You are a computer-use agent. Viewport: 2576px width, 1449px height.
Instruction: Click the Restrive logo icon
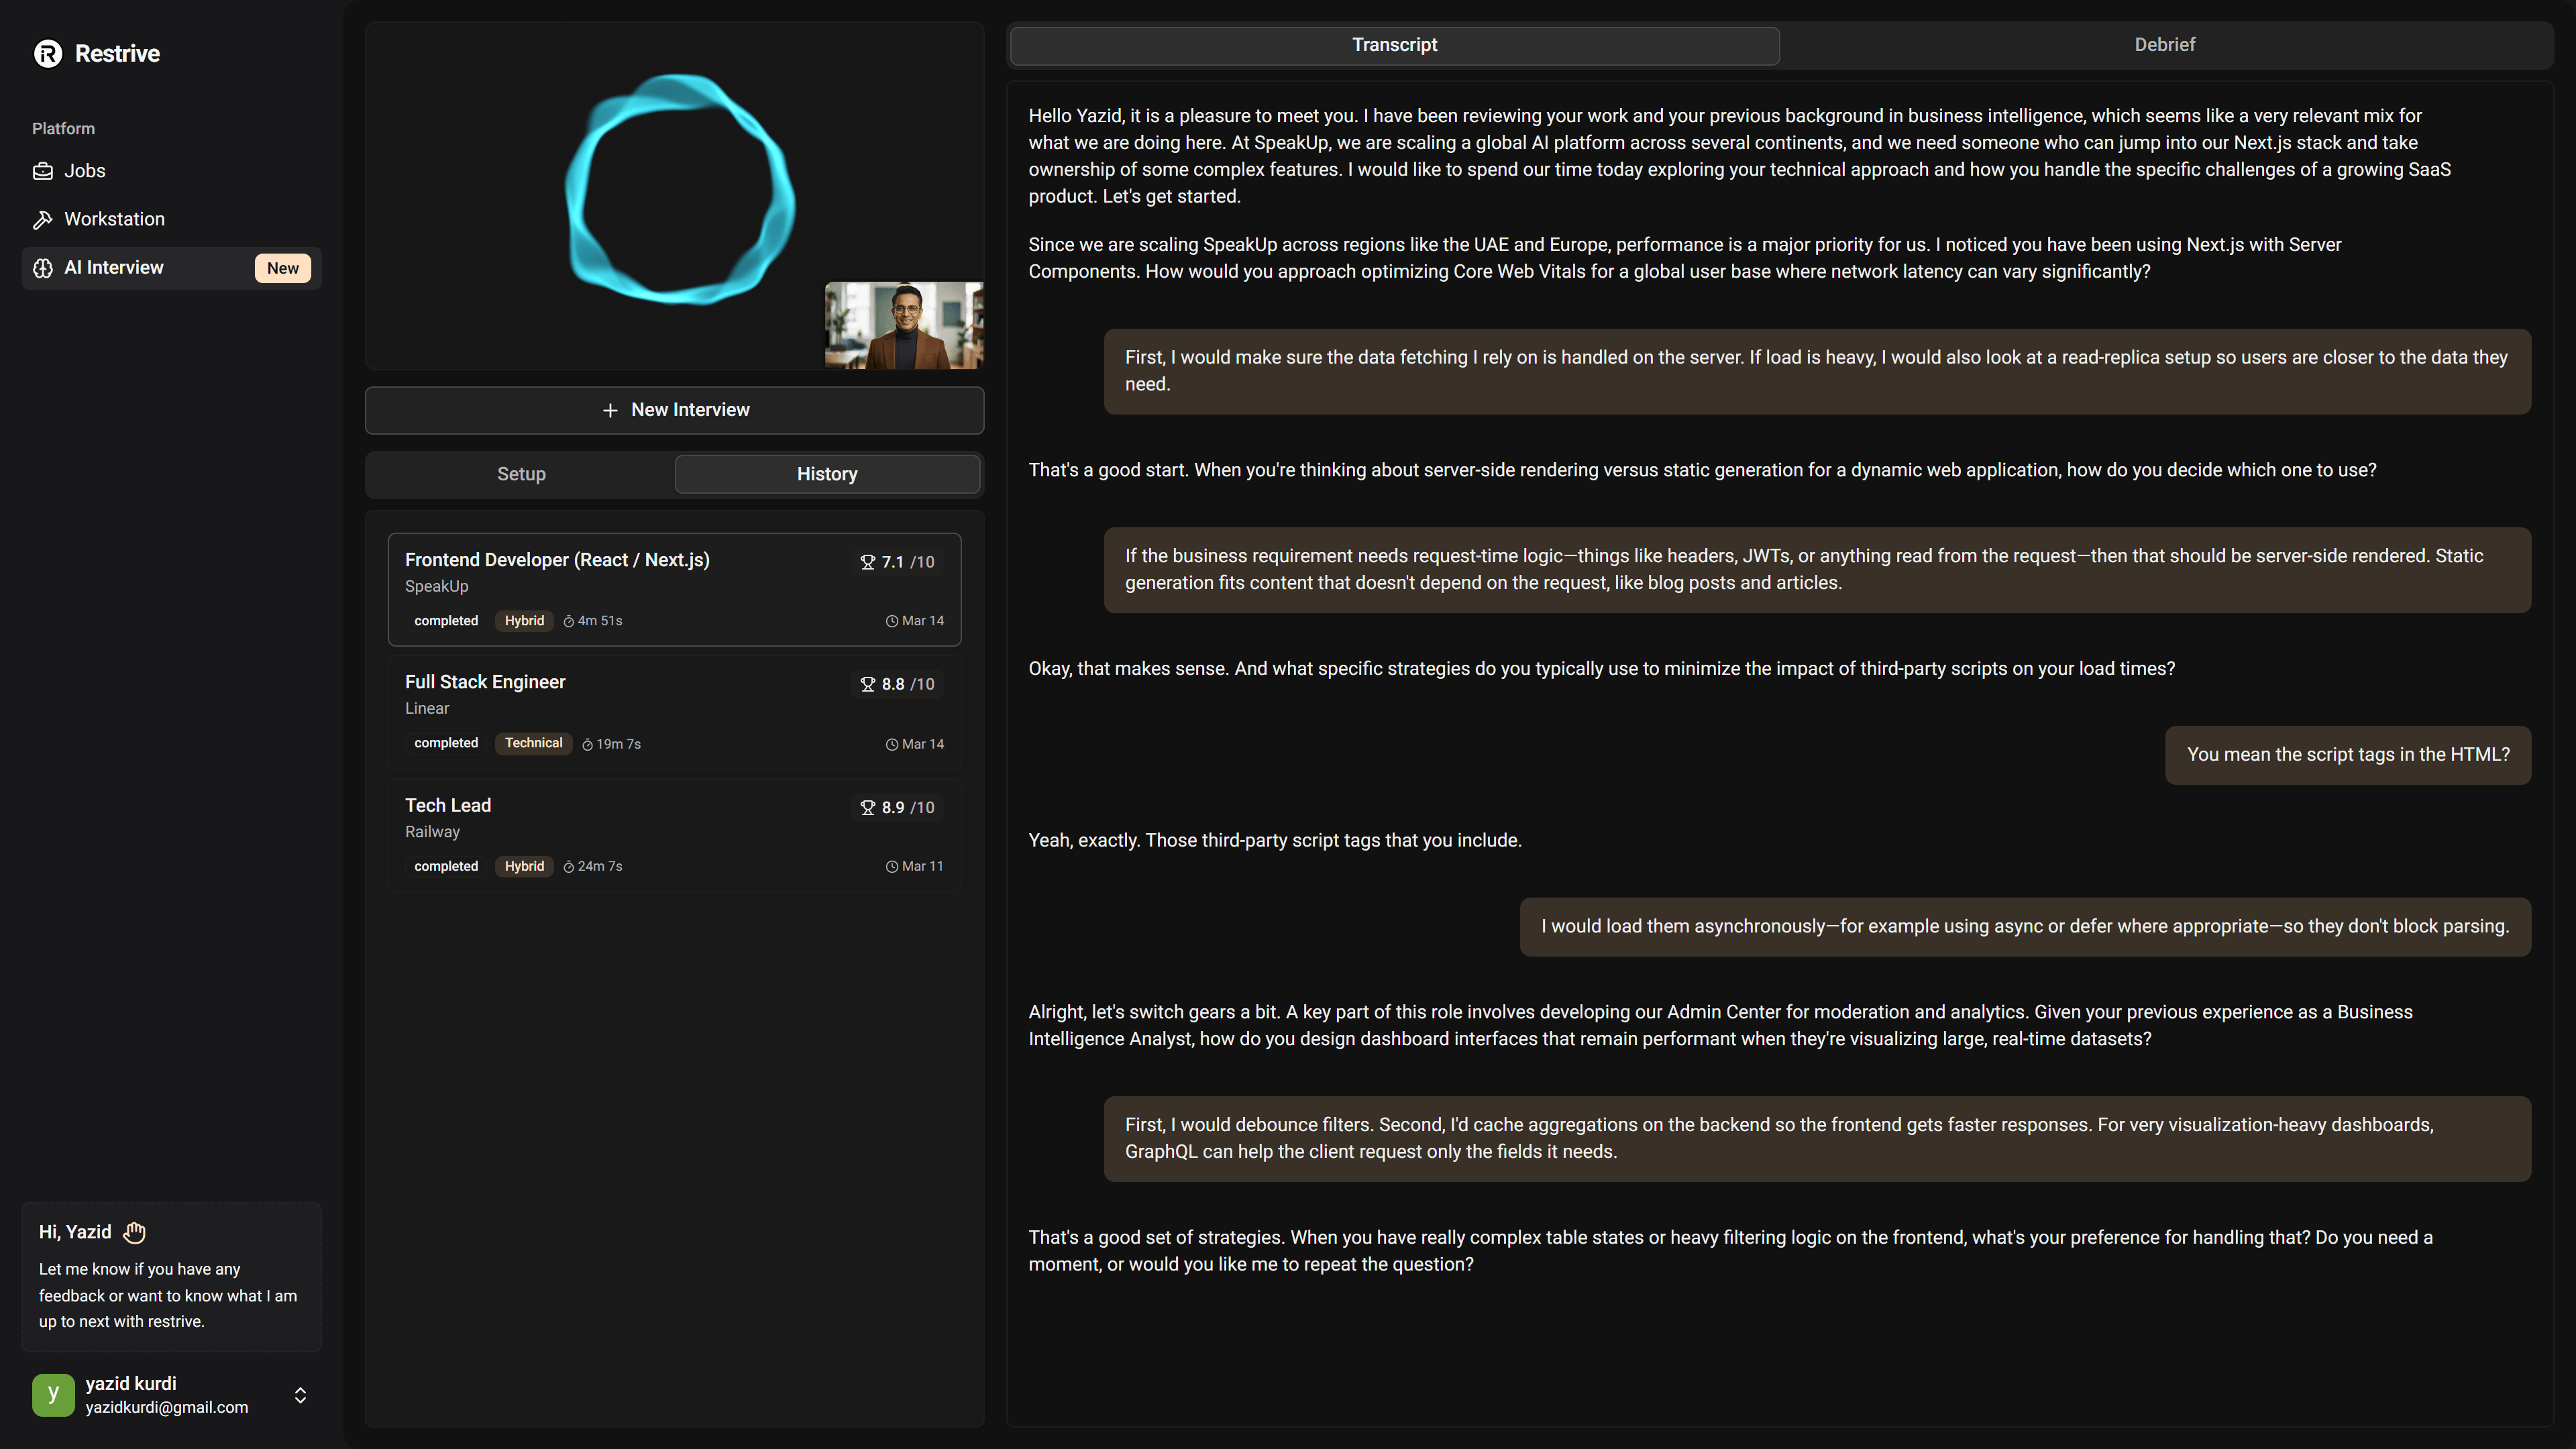click(x=46, y=53)
